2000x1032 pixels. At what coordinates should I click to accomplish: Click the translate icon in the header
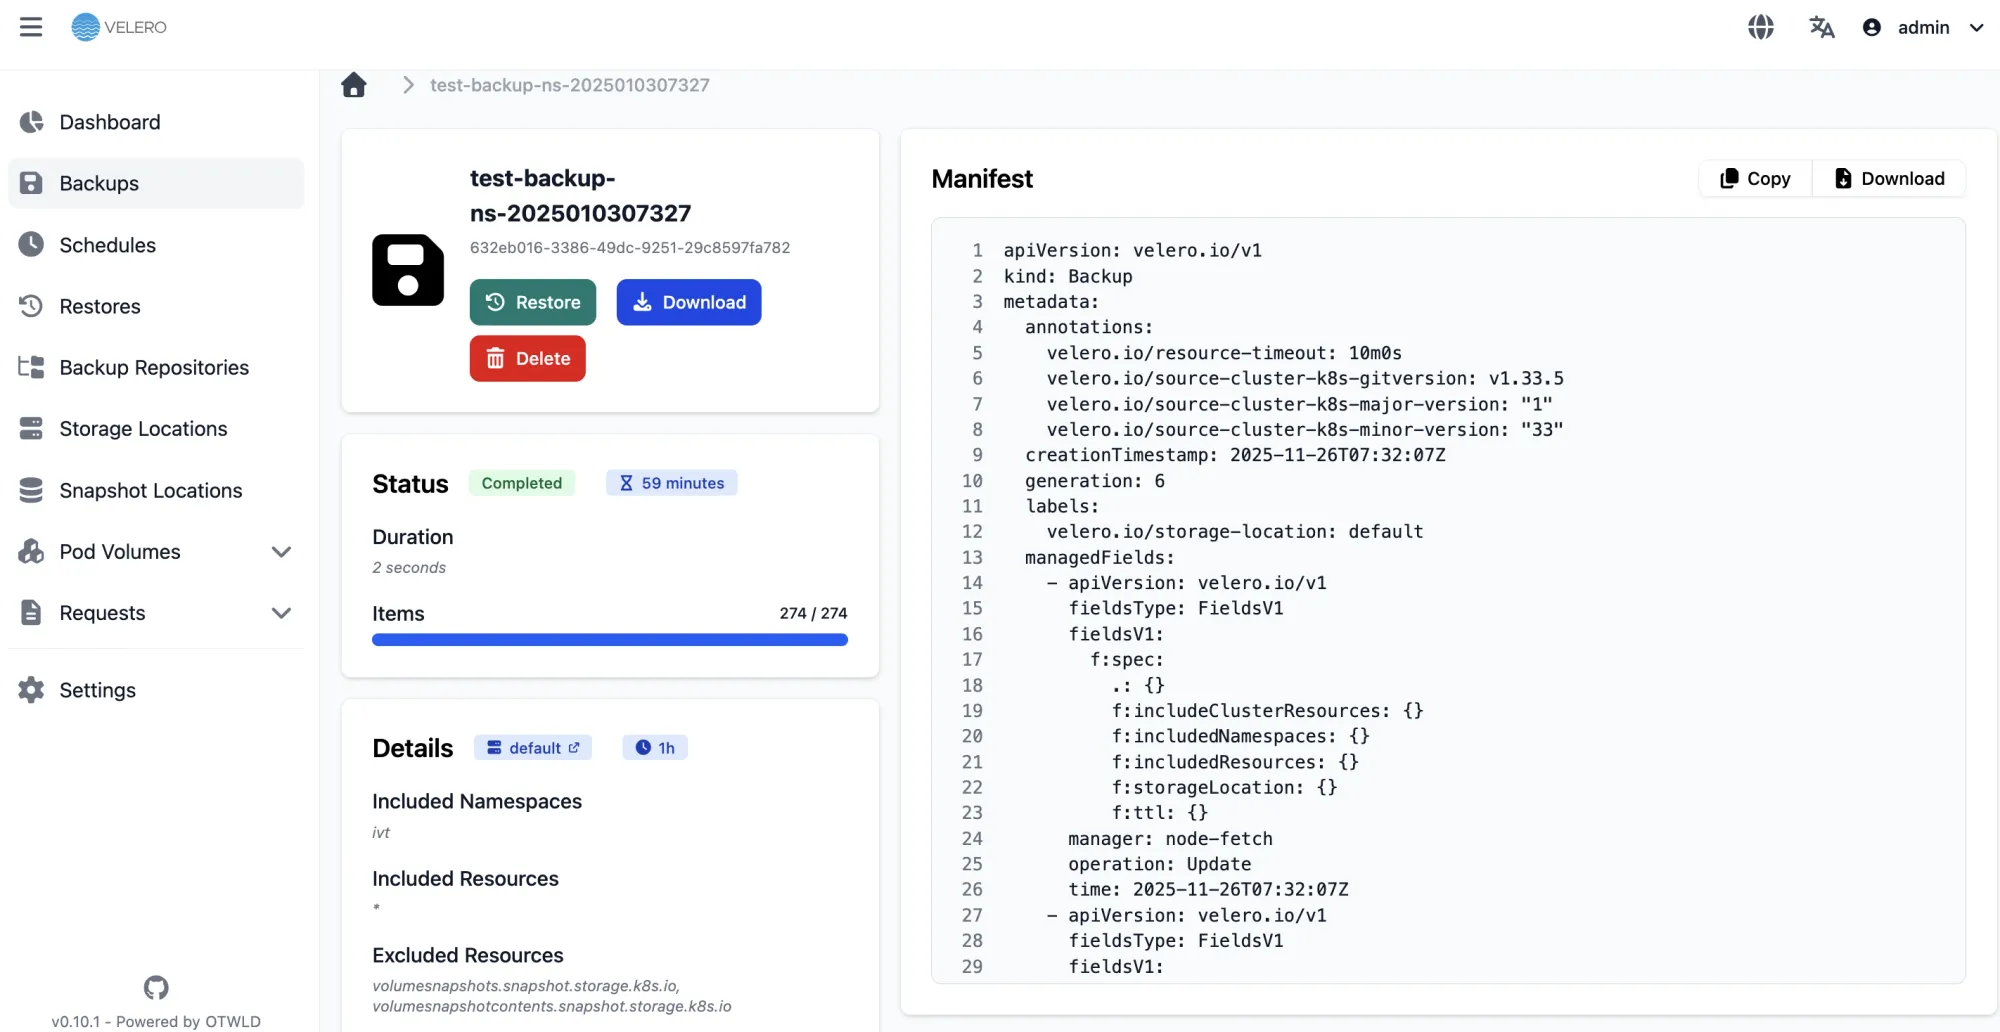tap(1821, 27)
